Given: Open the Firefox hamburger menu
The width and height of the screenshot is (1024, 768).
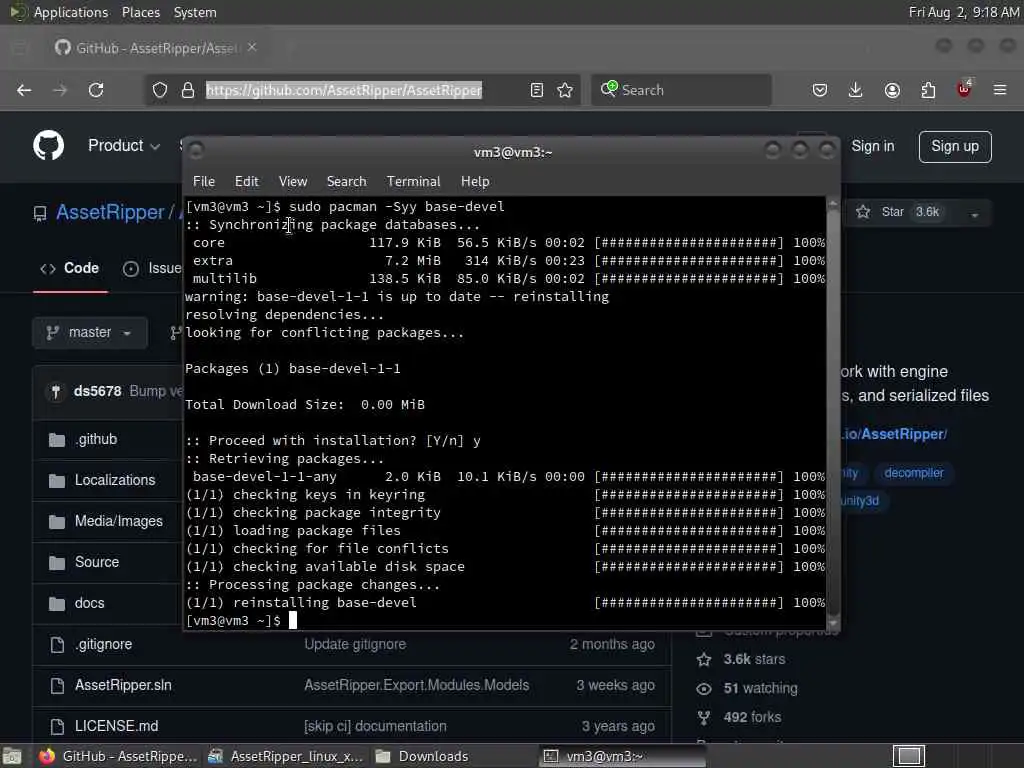Looking at the screenshot, I should point(1000,90).
